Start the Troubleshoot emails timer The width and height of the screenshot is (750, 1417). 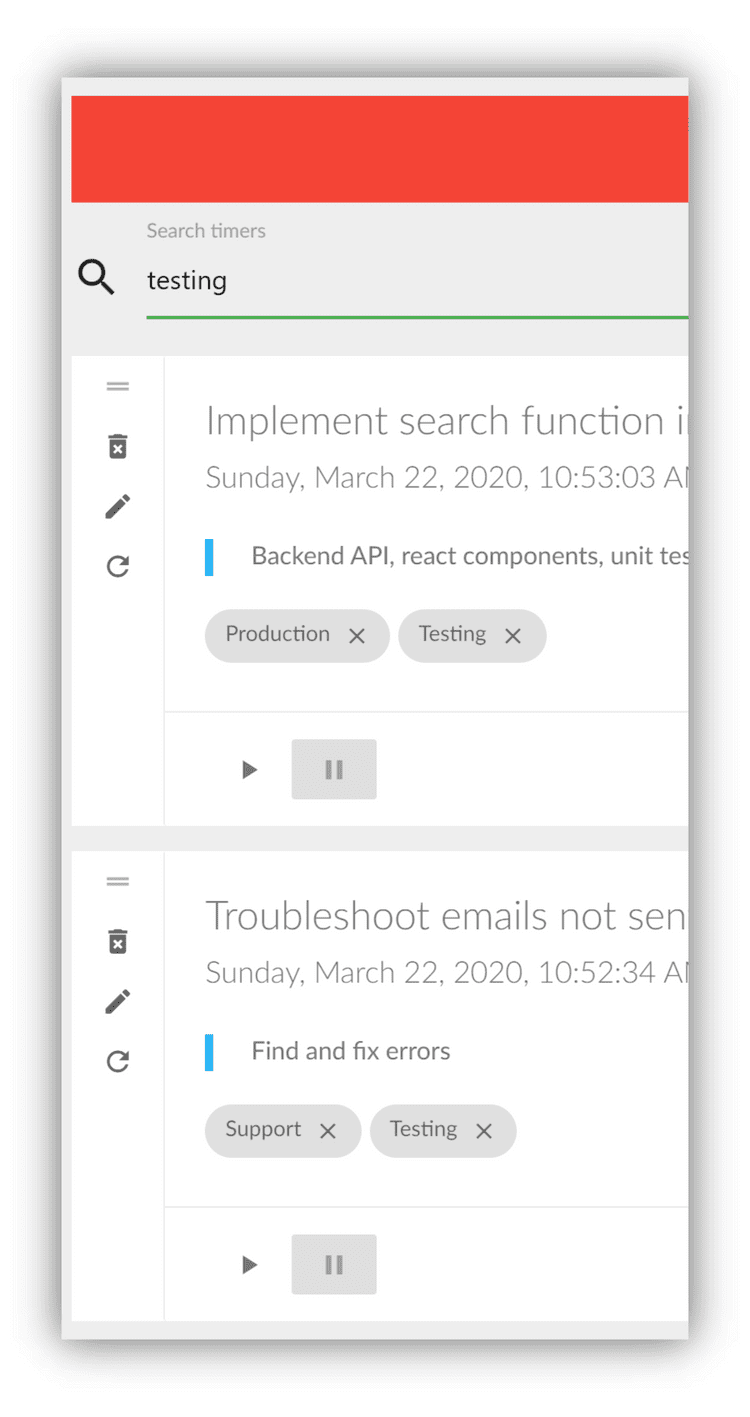(248, 1264)
